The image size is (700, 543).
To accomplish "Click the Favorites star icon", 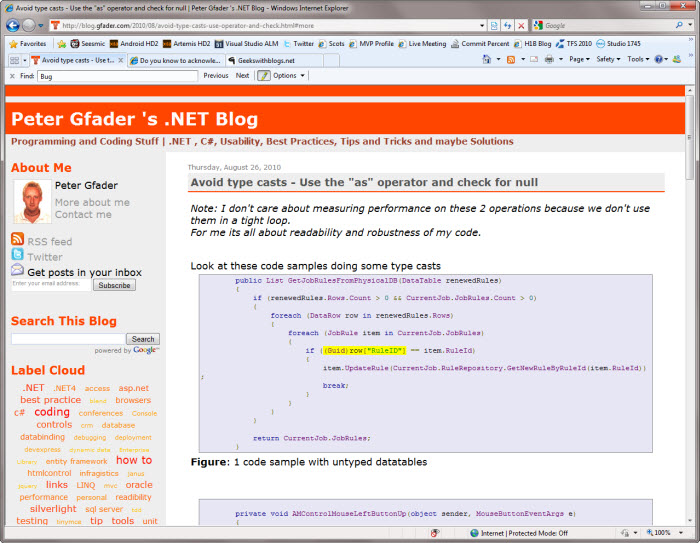I will pyautogui.click(x=13, y=44).
